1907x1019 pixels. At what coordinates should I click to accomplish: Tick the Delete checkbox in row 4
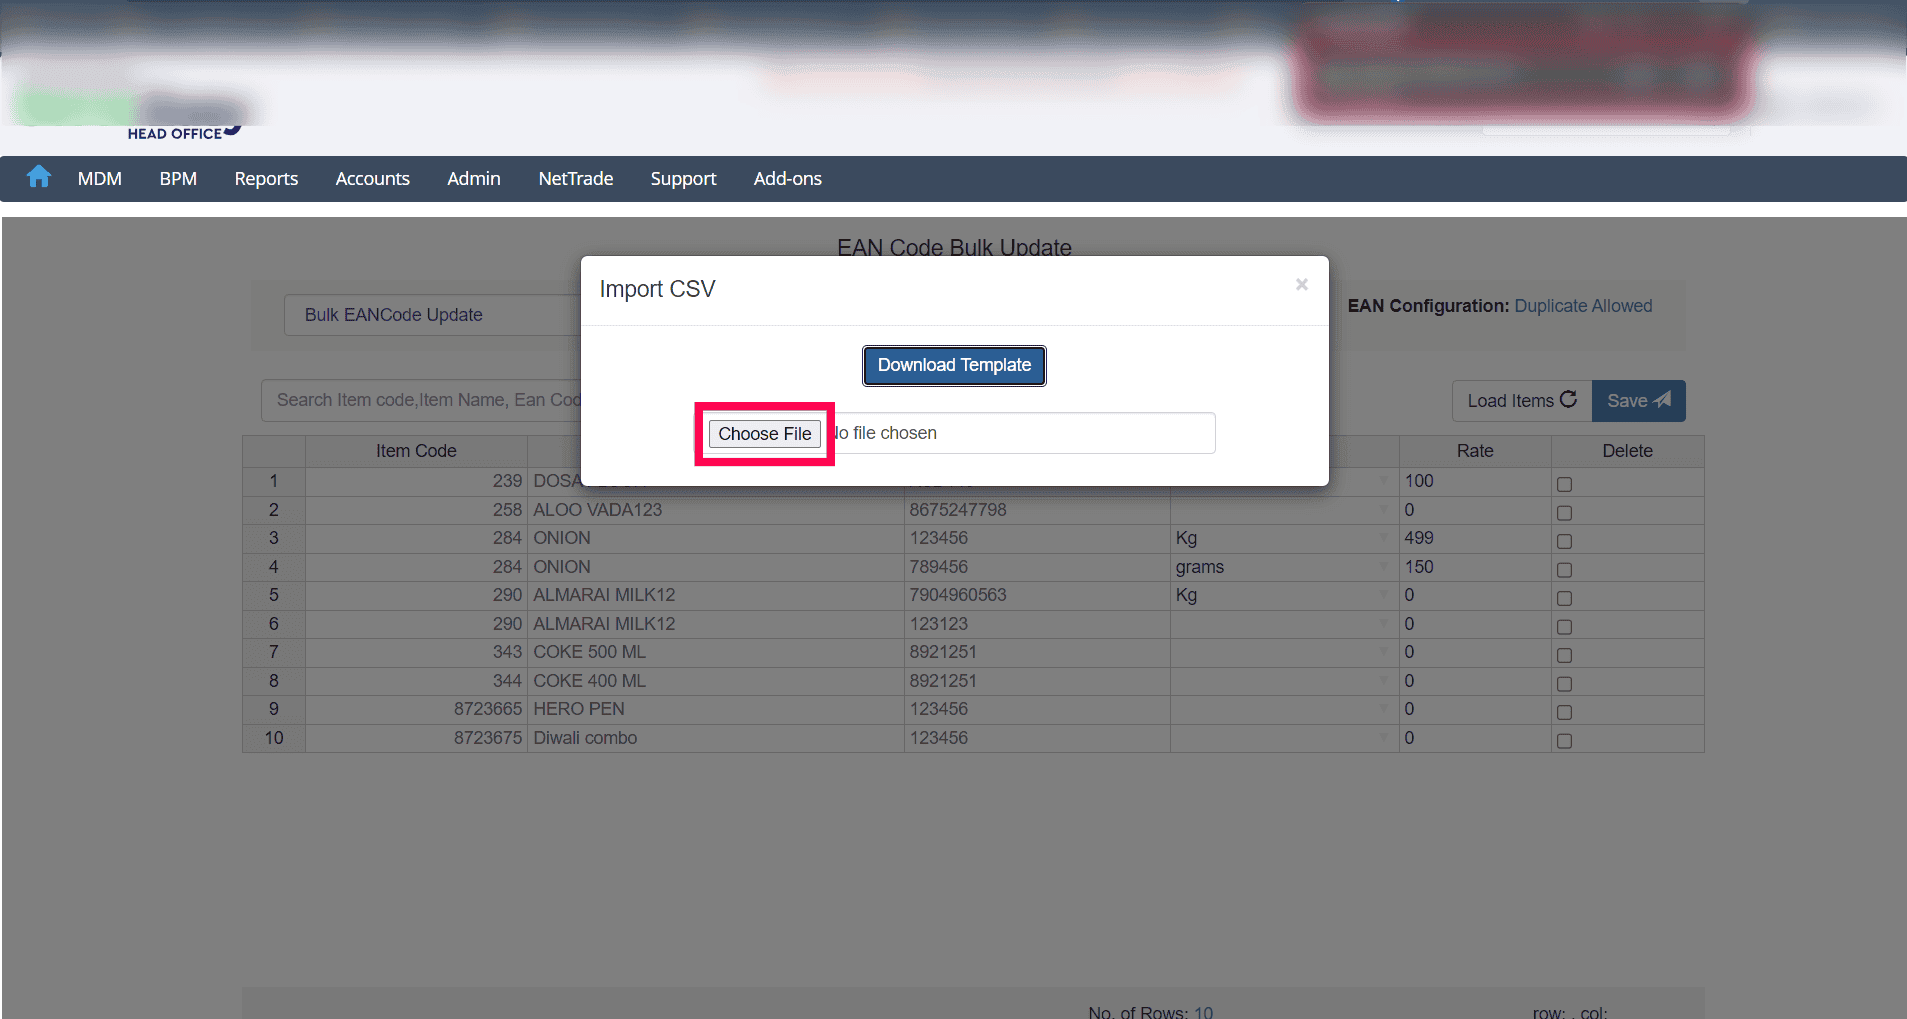1564,570
